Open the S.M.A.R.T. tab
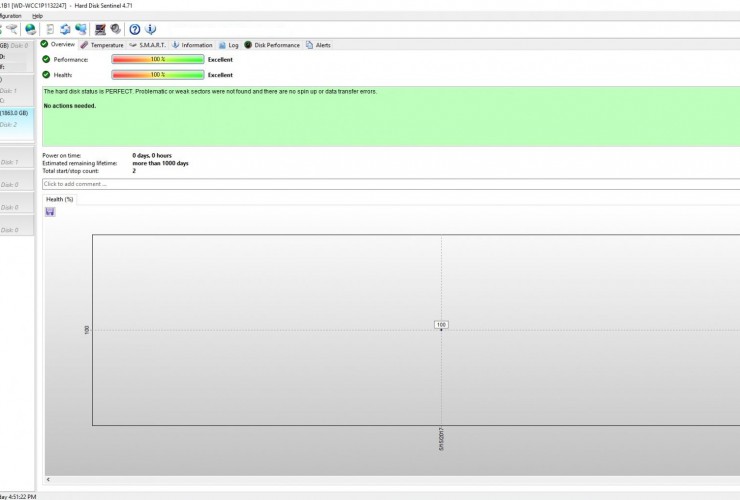This screenshot has height=500, width=740. [x=148, y=45]
